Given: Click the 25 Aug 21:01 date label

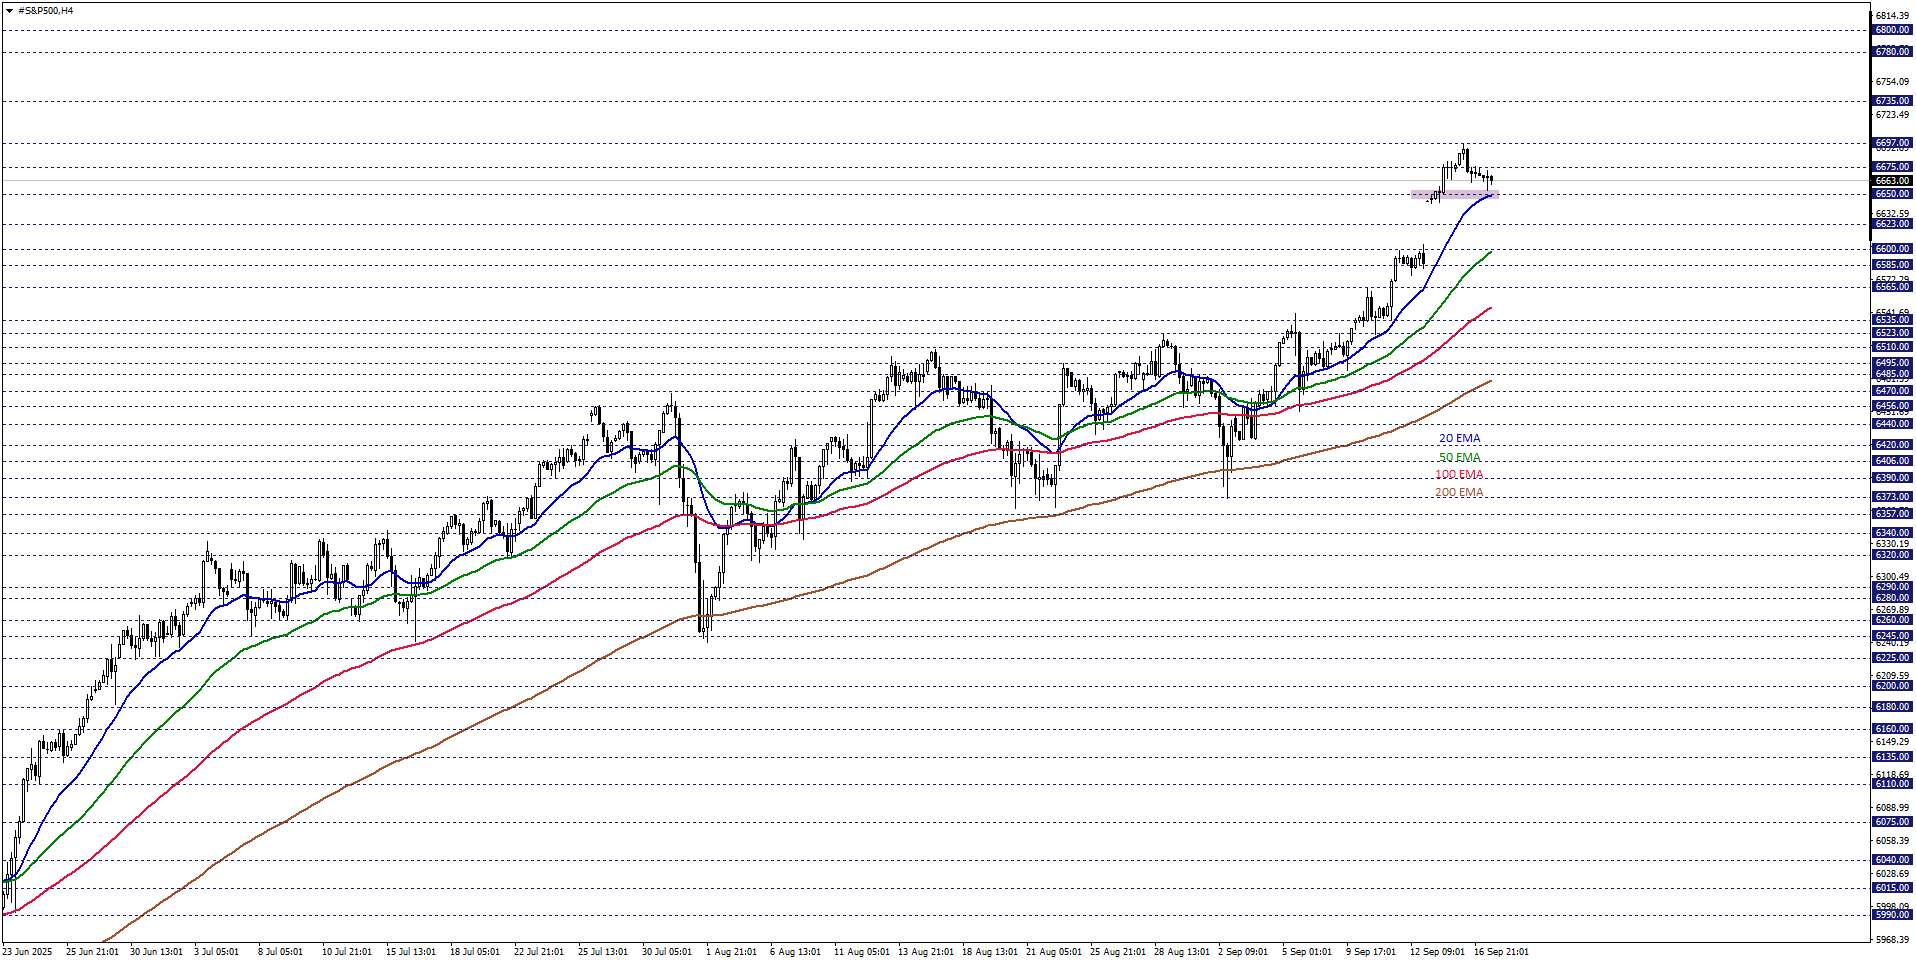Looking at the screenshot, I should click(1118, 952).
